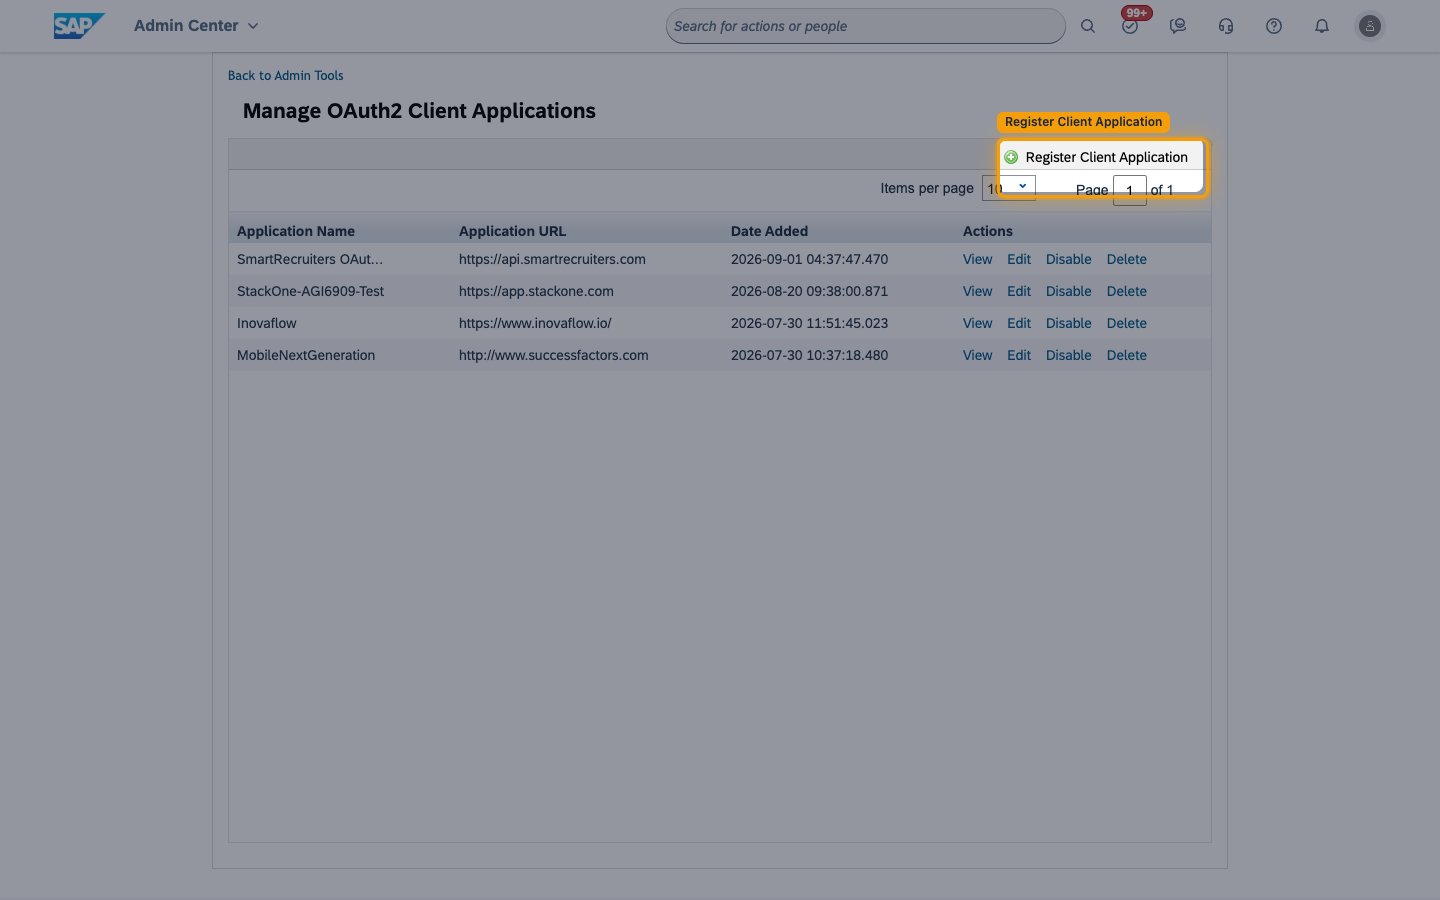Expand the Admin Center dropdown
1440x900 pixels.
(x=196, y=26)
